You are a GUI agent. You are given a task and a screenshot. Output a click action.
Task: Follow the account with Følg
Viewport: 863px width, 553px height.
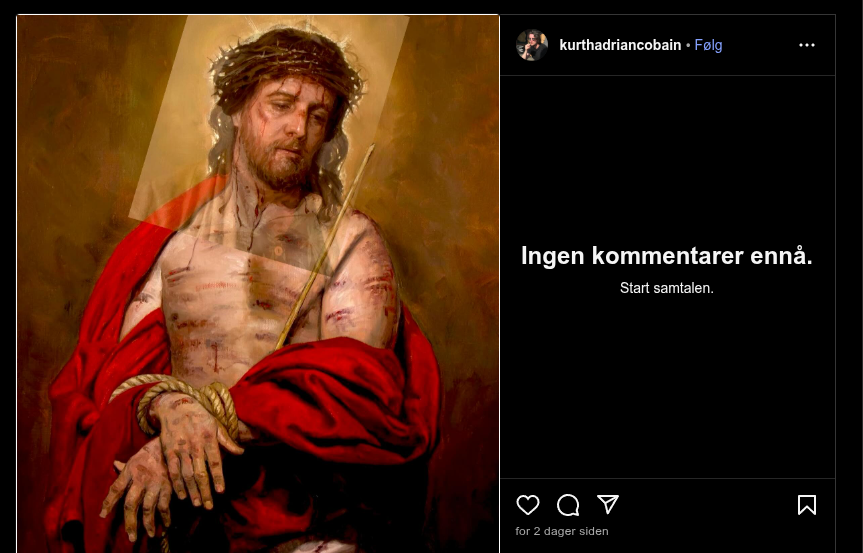708,45
